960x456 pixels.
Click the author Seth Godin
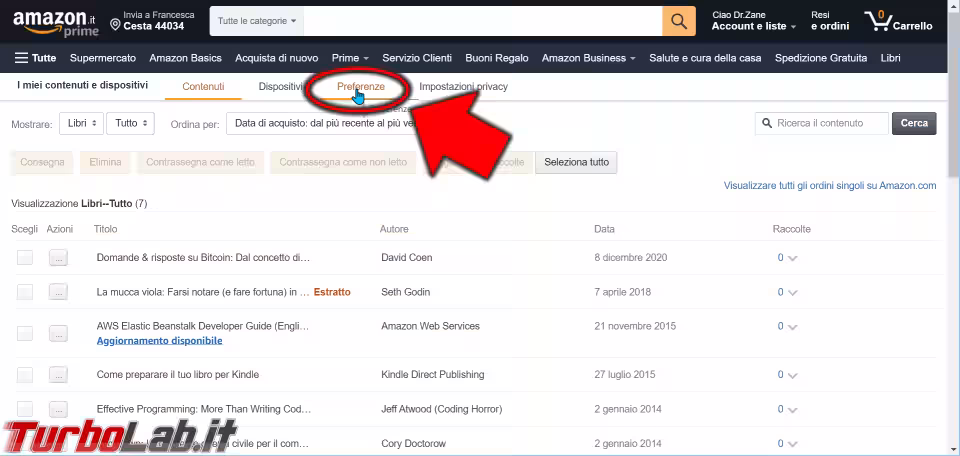click(x=405, y=292)
